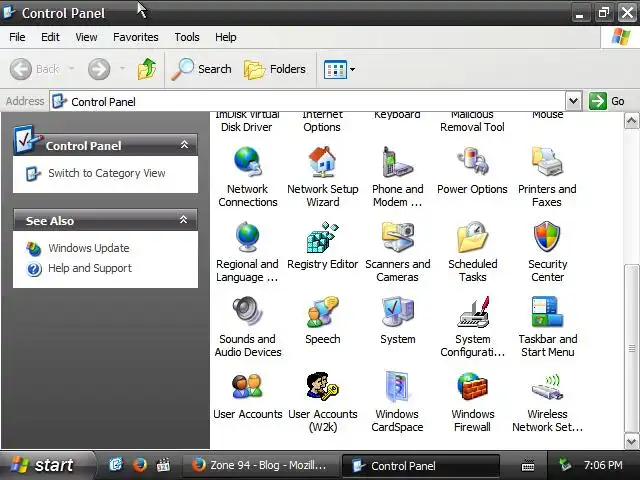This screenshot has width=640, height=480.
Task: Toggle the Folders pane button
Action: coord(274,69)
